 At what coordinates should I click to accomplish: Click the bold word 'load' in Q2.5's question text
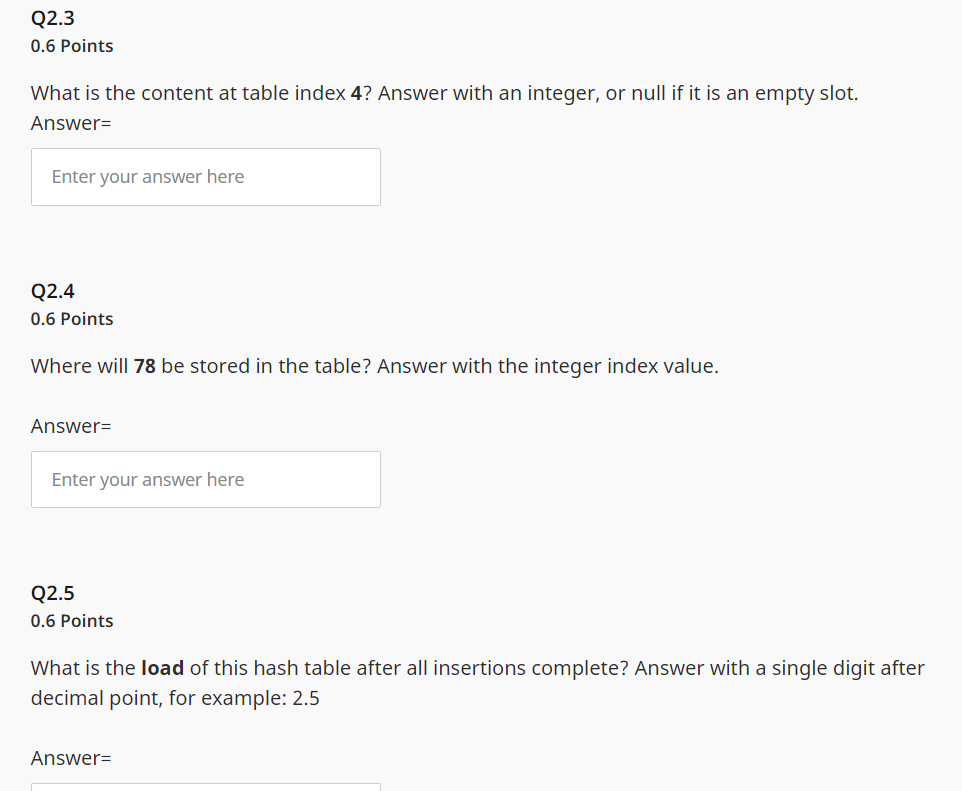point(163,667)
